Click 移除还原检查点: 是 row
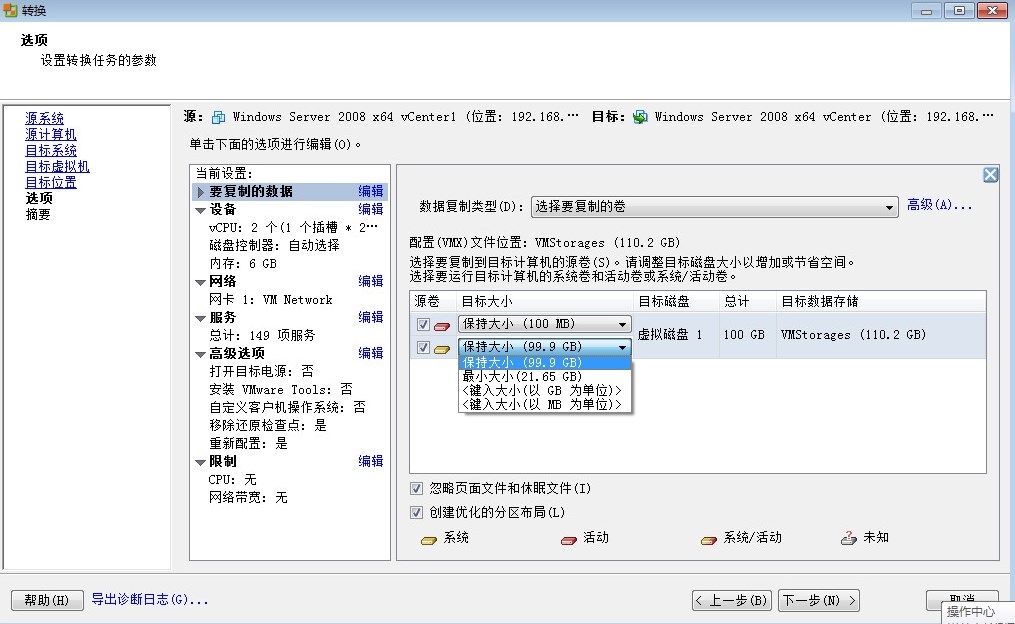The image size is (1015, 624). (268, 425)
